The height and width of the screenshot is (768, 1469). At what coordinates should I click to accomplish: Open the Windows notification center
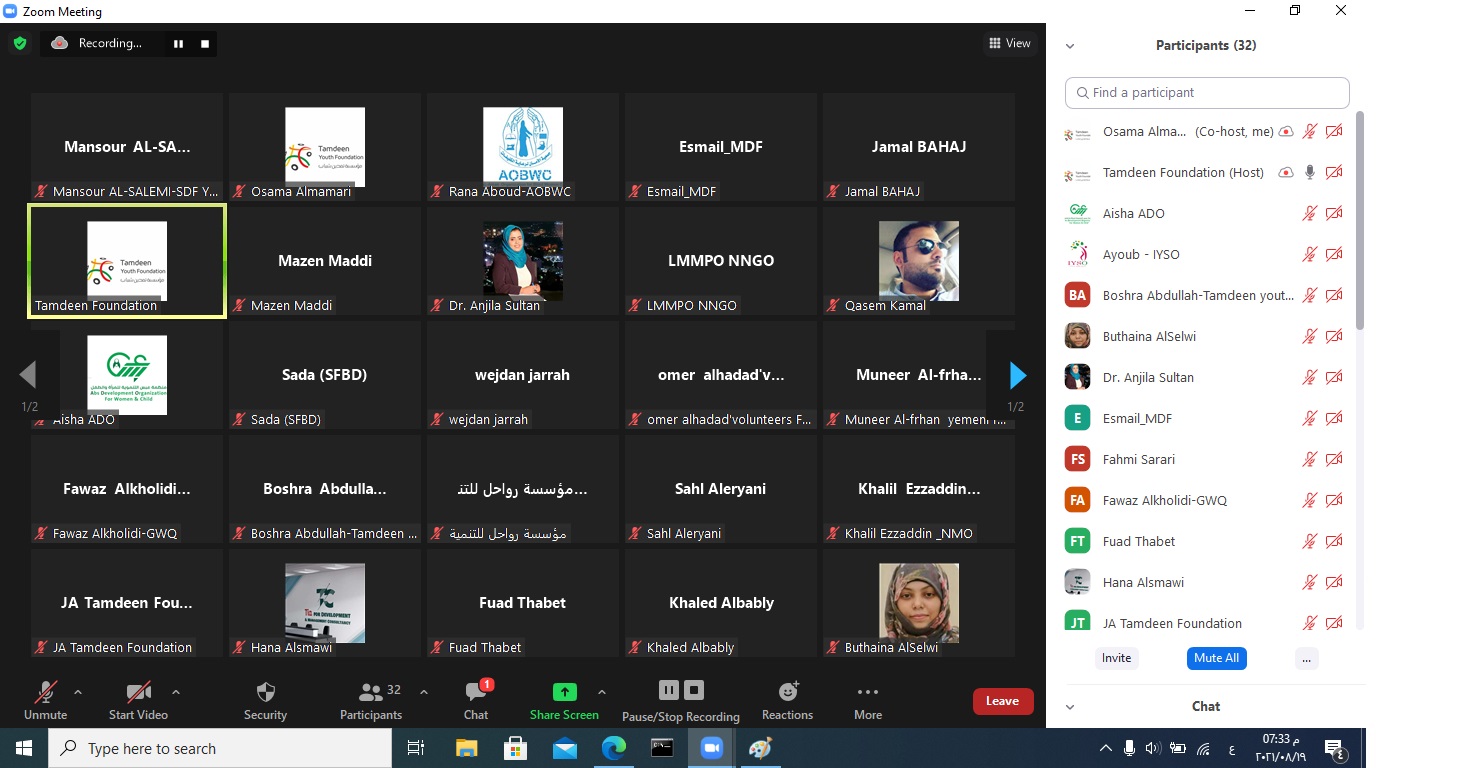tap(1333, 748)
